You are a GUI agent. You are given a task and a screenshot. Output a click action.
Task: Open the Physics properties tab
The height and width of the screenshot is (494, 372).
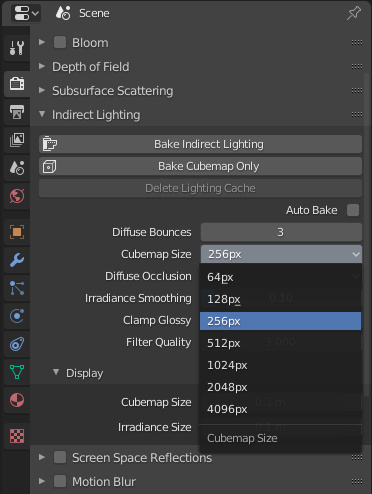pyautogui.click(x=17, y=316)
